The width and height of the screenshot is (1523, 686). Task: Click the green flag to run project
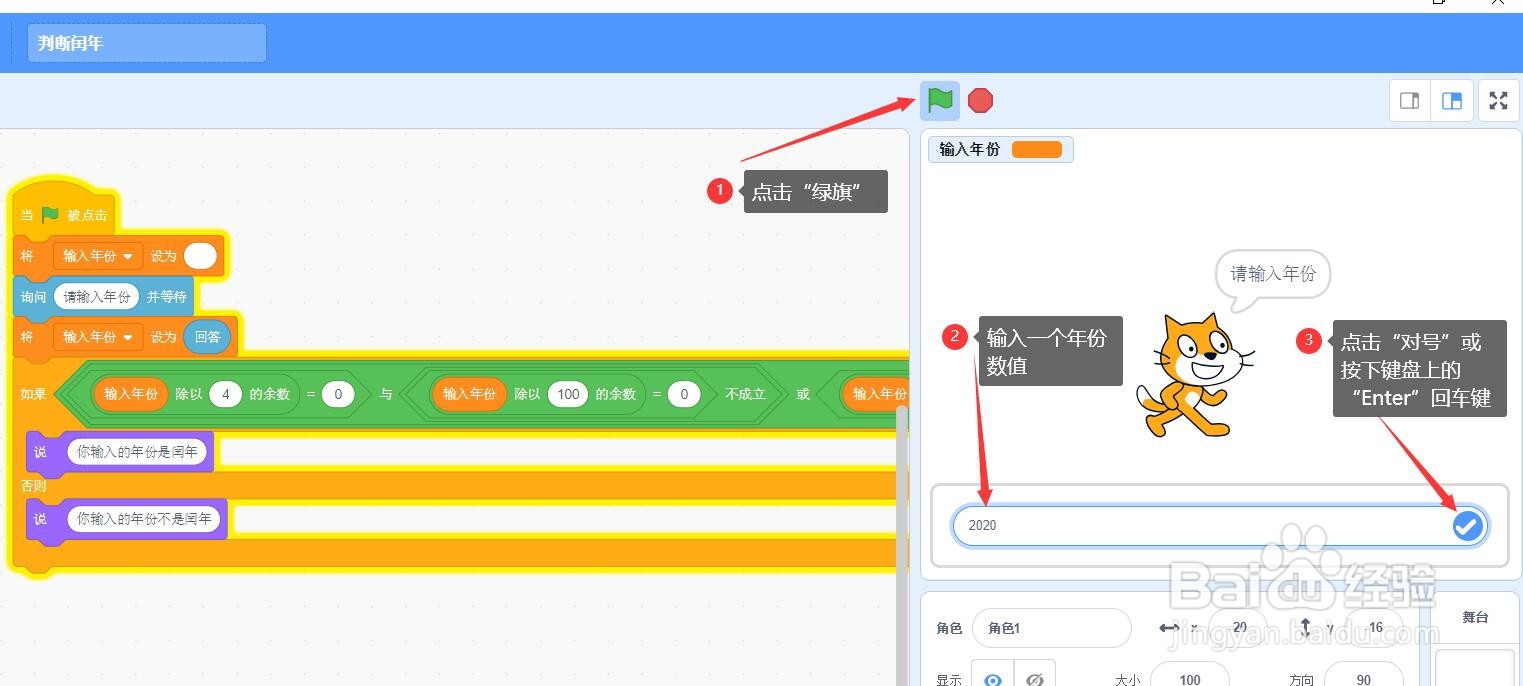click(x=938, y=99)
